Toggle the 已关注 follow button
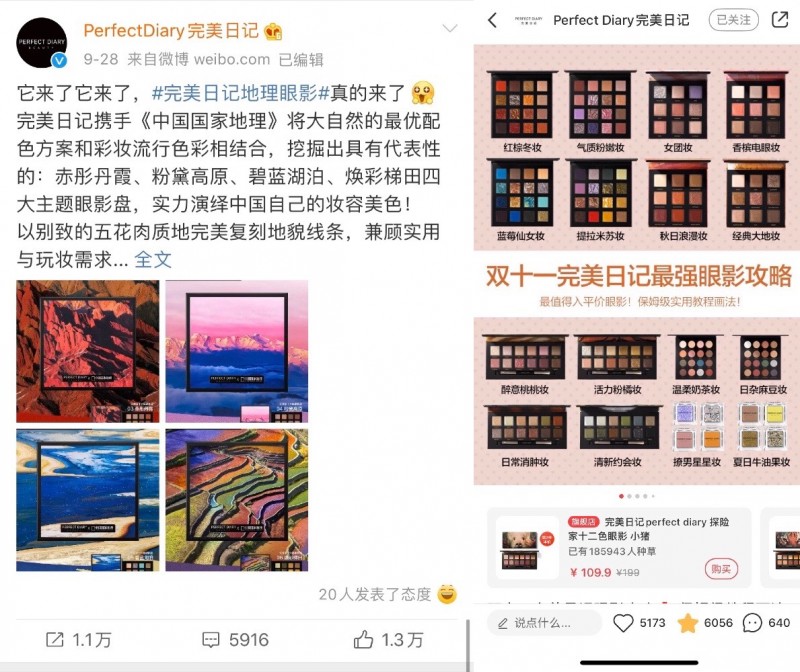Screen dimensions: 800x672 point(734,20)
